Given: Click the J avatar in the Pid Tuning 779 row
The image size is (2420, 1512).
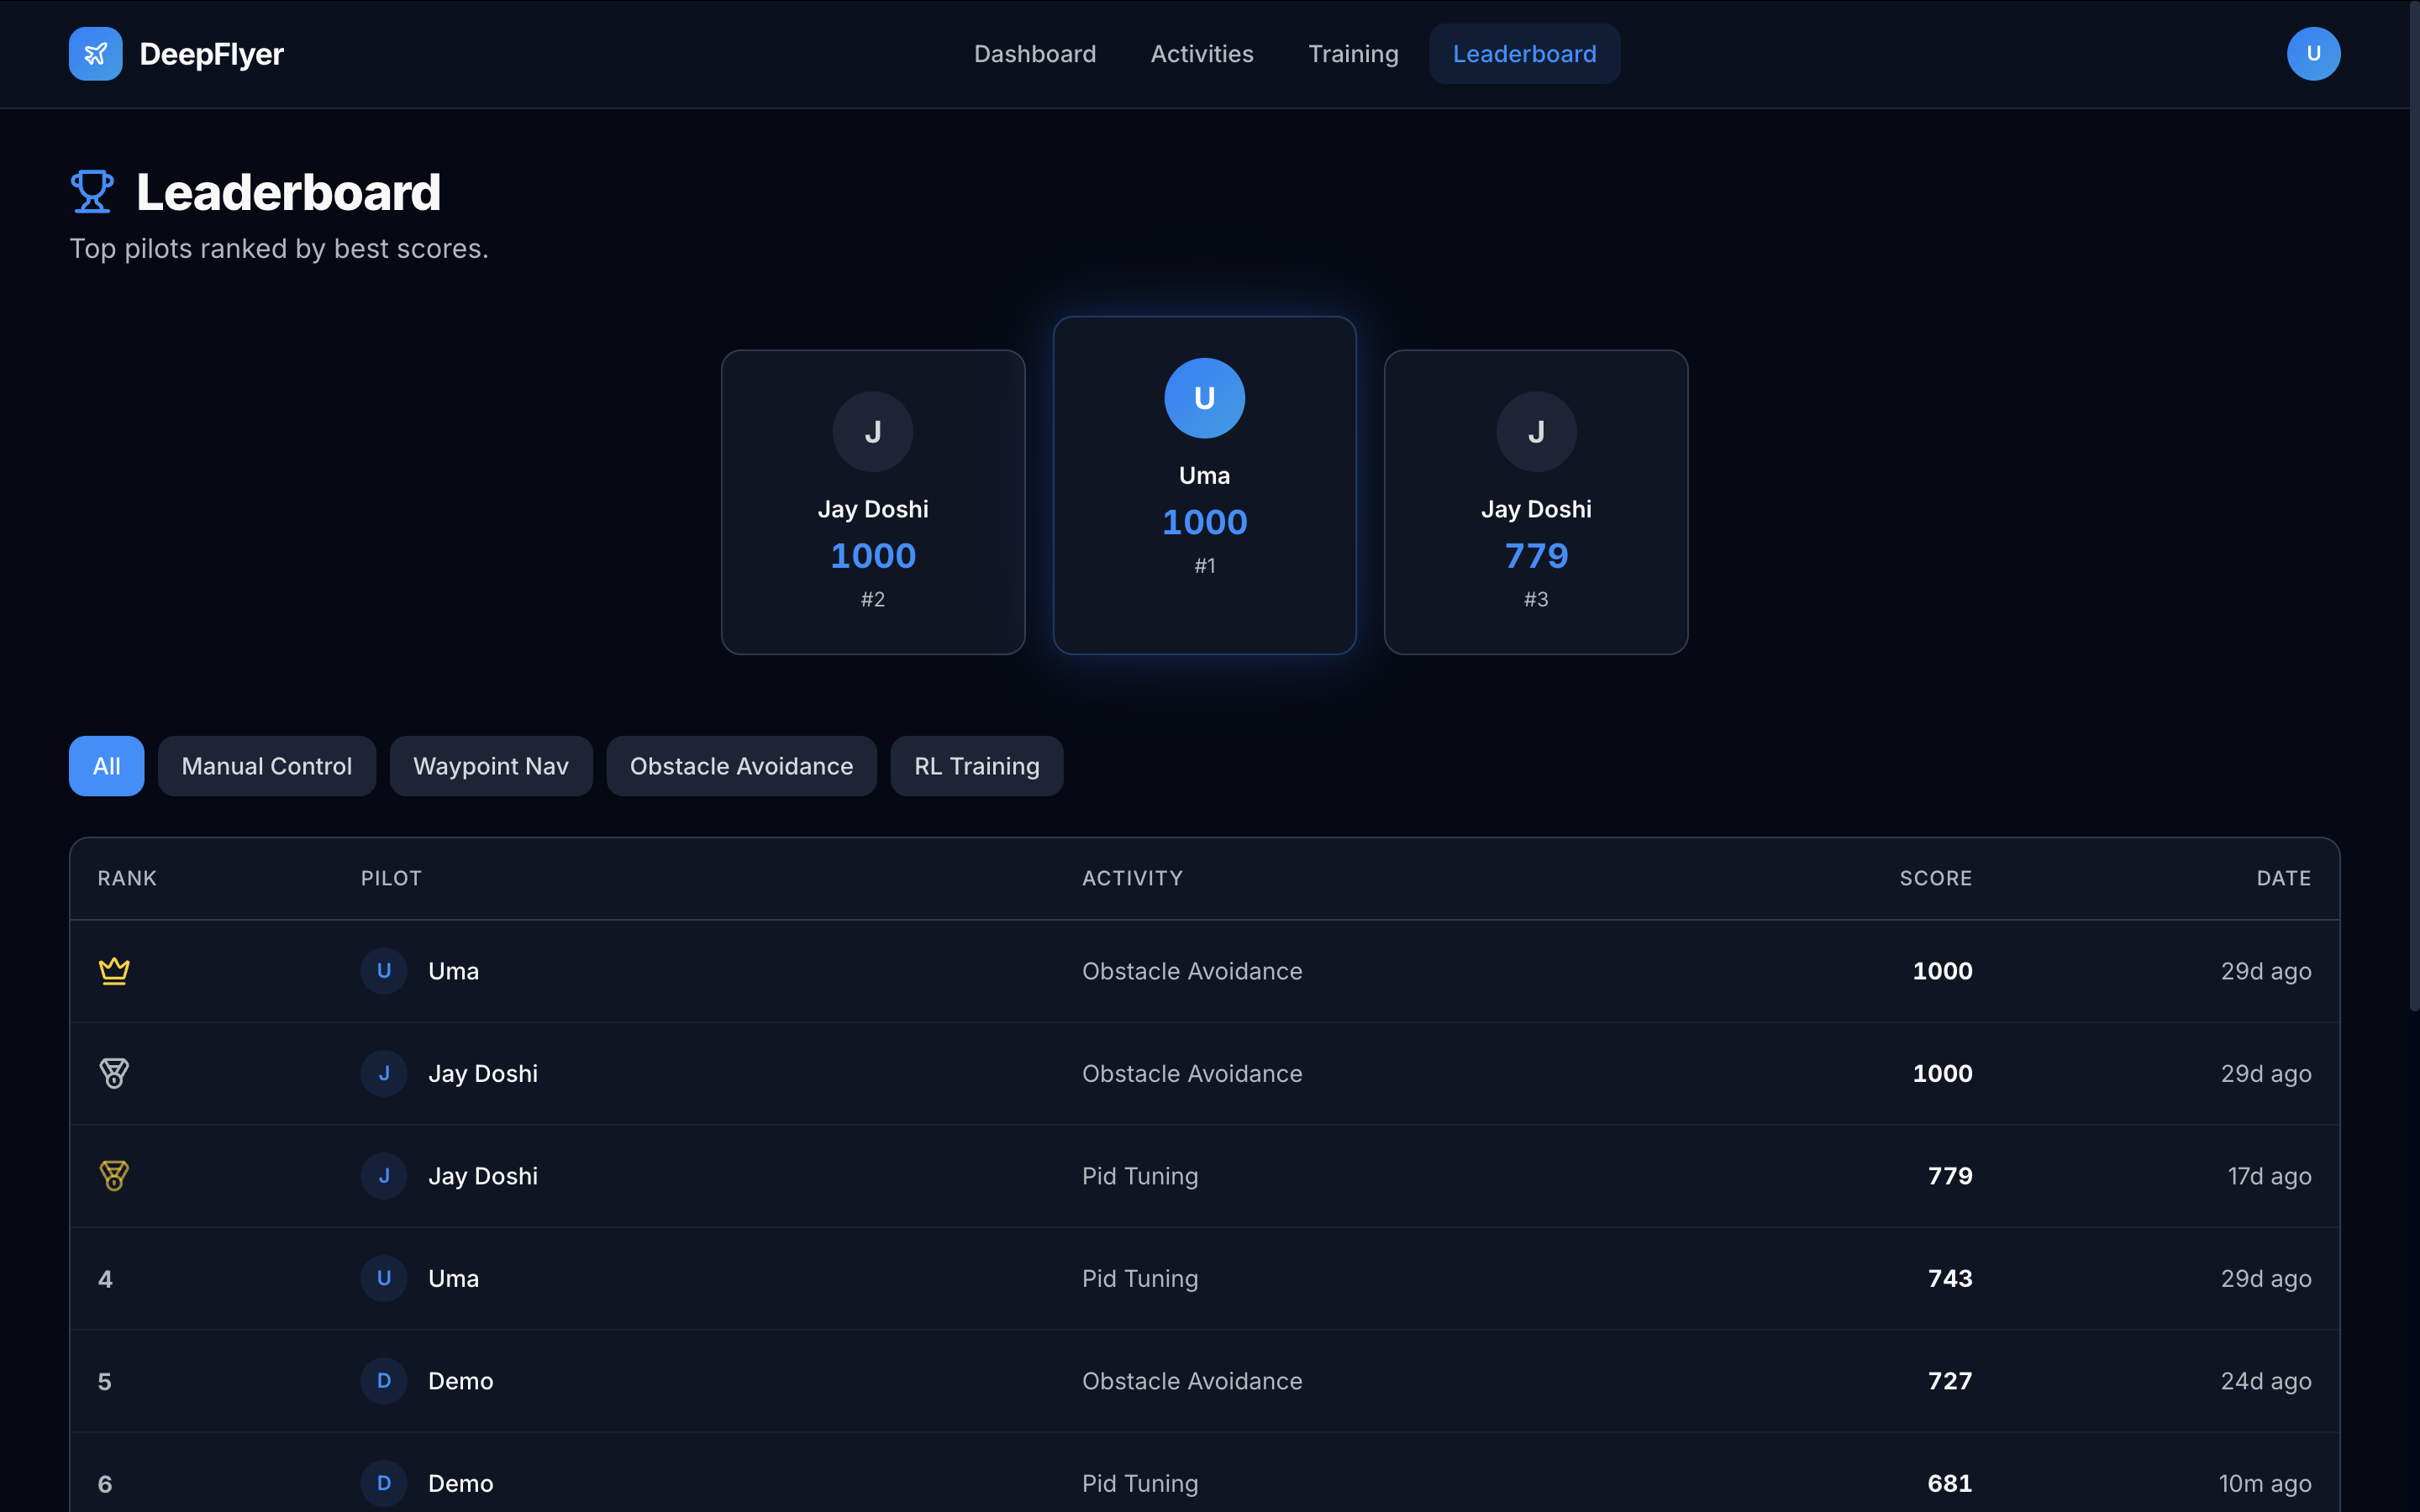Looking at the screenshot, I should 384,1176.
